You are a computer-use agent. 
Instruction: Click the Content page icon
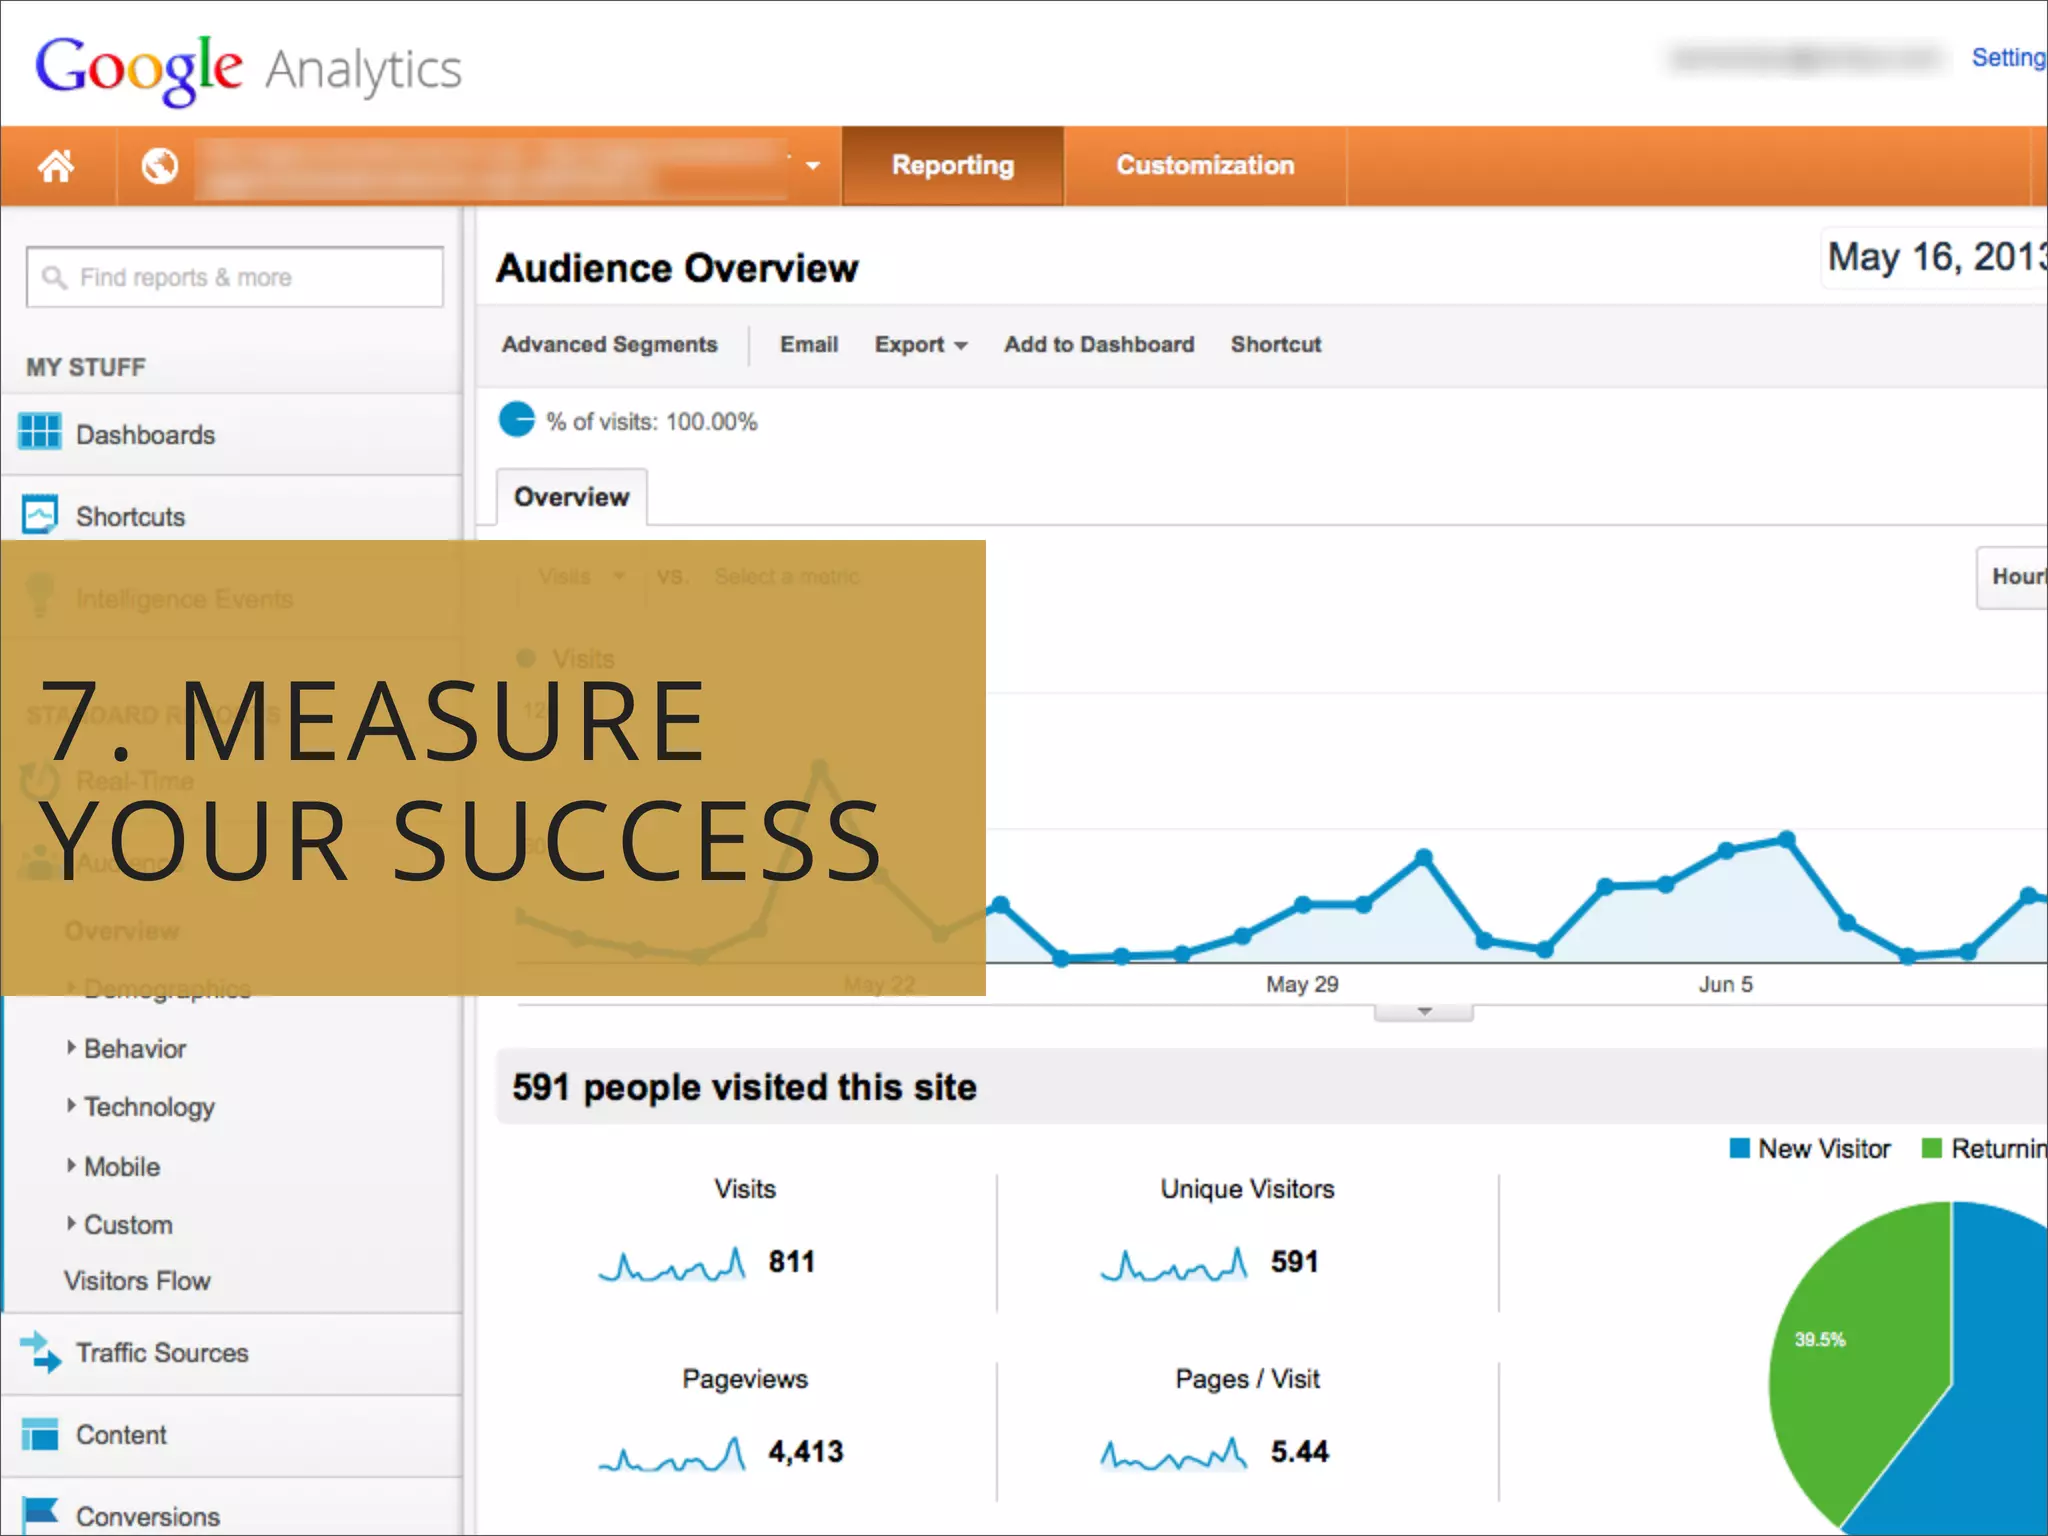click(x=40, y=1434)
